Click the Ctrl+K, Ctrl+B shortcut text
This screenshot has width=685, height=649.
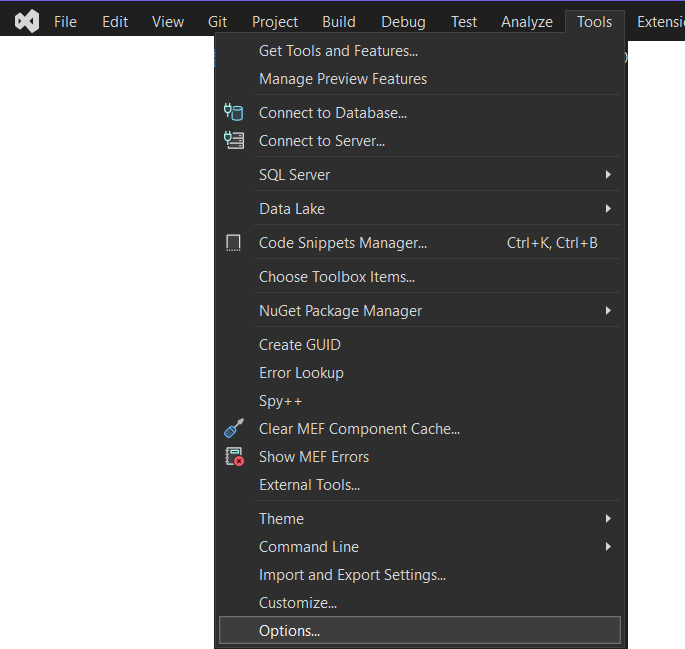(x=552, y=243)
